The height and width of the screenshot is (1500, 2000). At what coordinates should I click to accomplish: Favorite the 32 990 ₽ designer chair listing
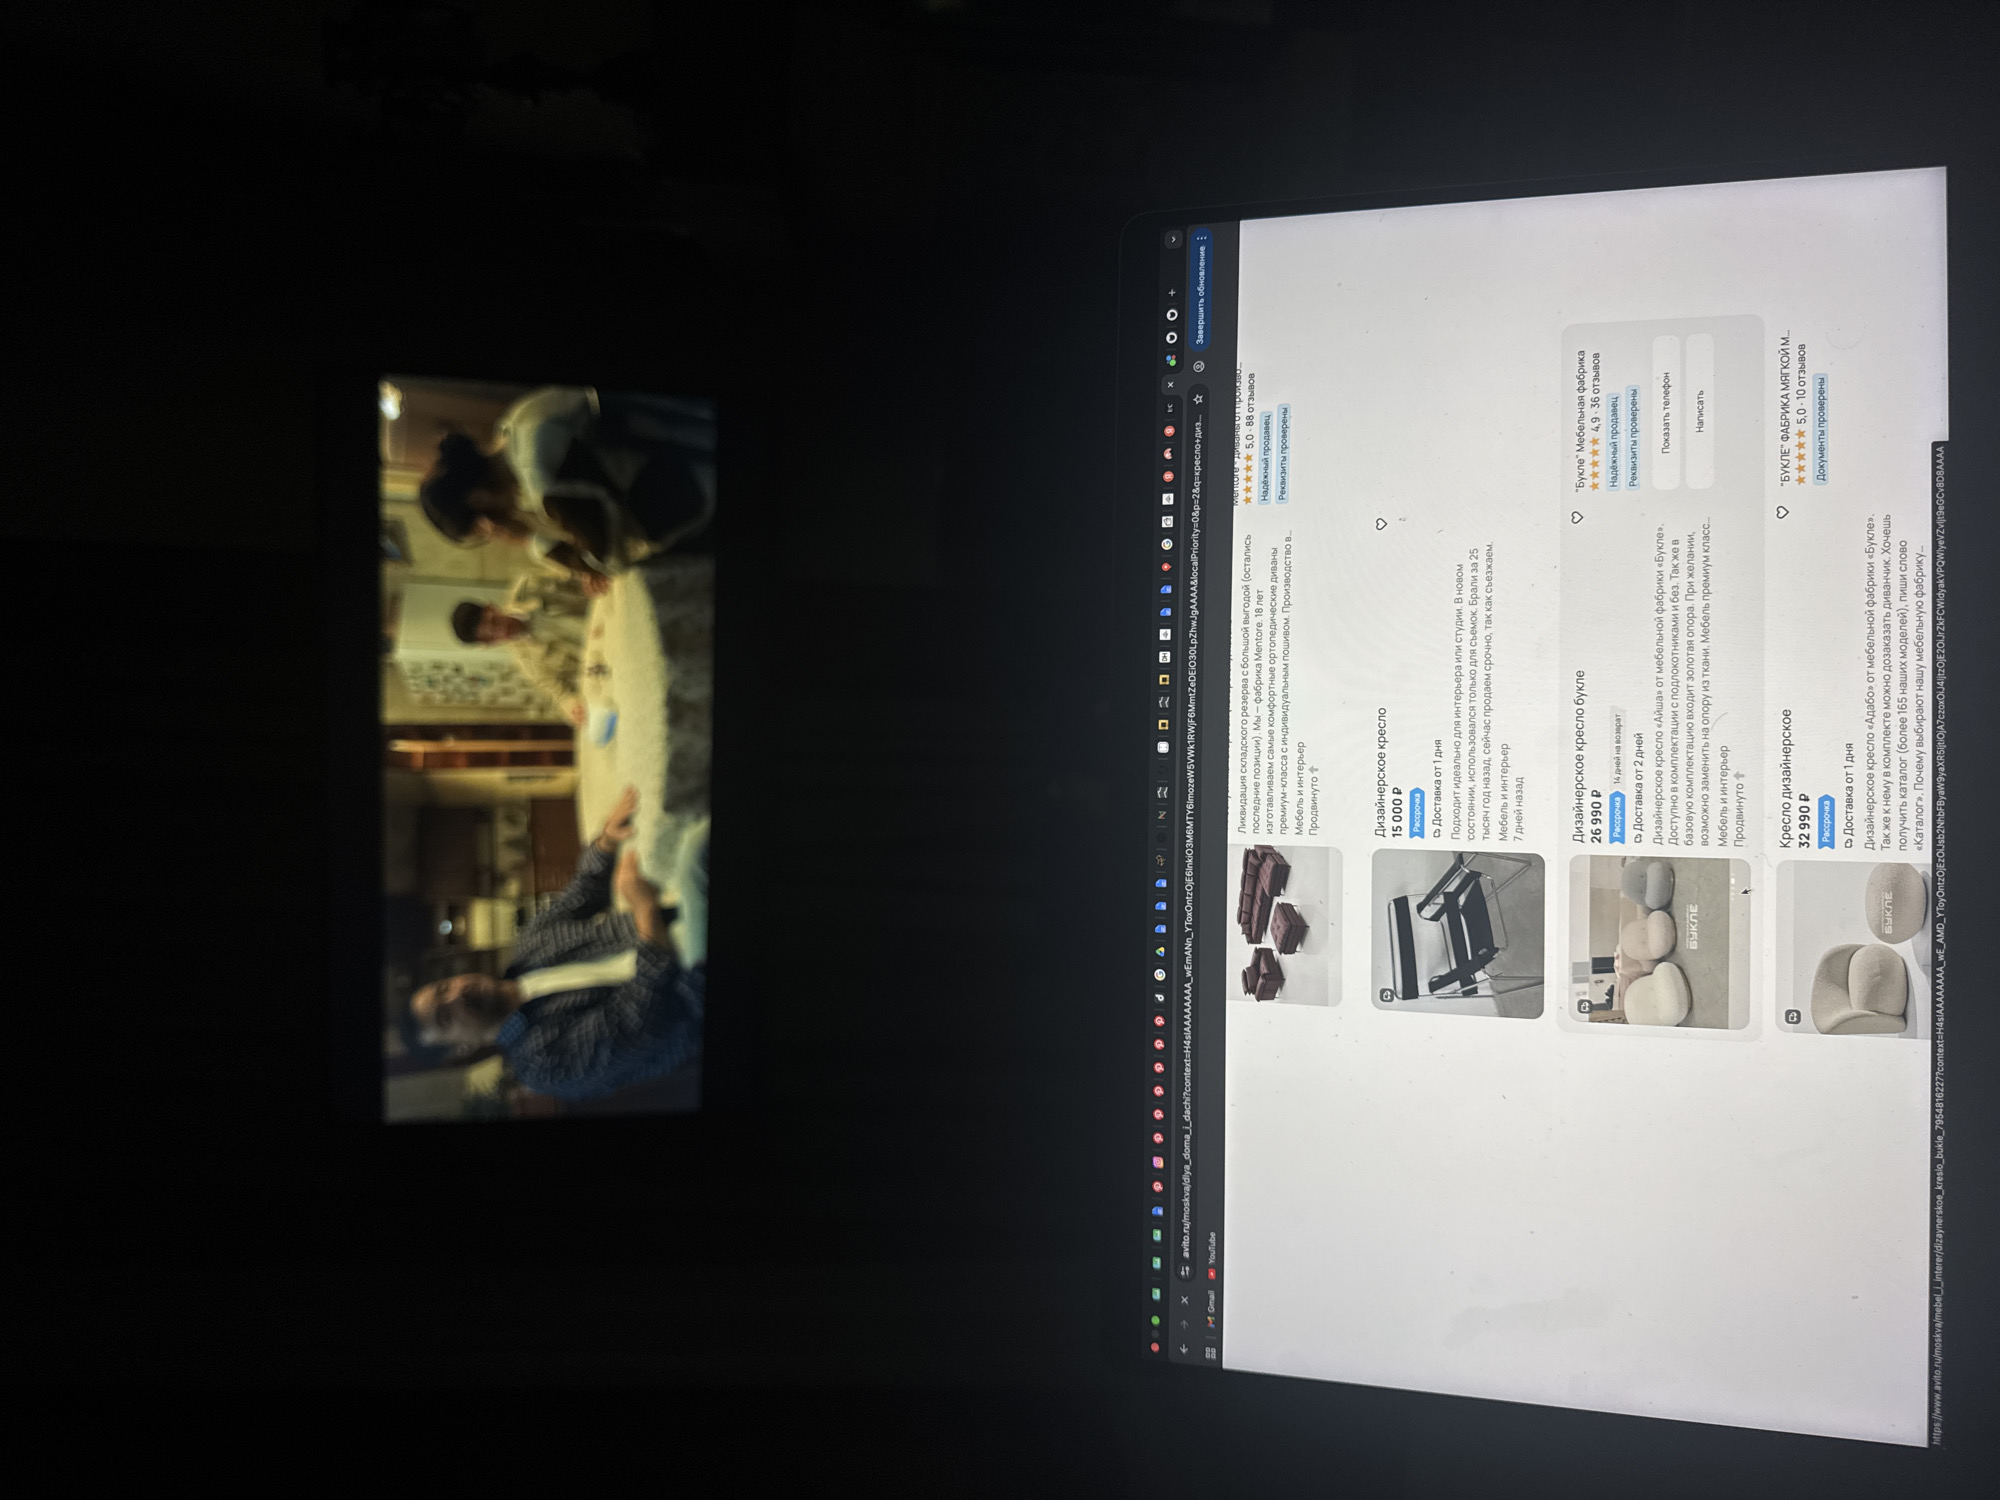(1782, 512)
